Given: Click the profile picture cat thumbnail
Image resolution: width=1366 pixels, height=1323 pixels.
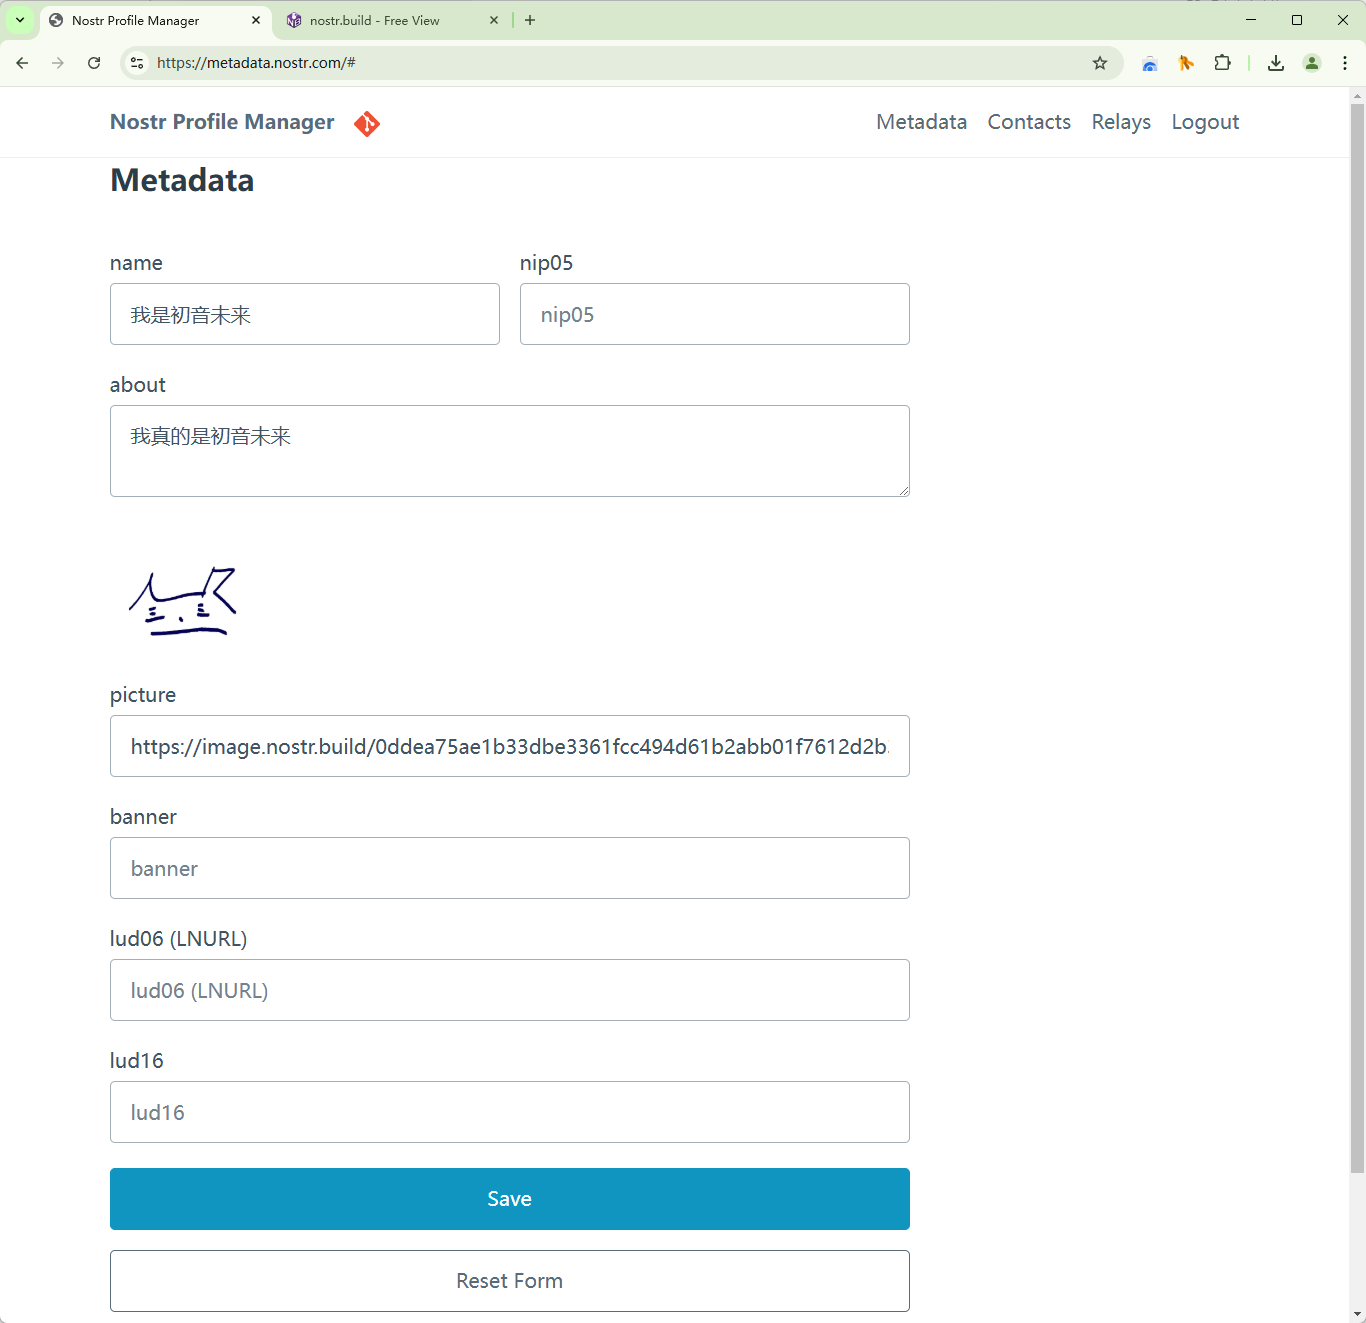Looking at the screenshot, I should (183, 602).
